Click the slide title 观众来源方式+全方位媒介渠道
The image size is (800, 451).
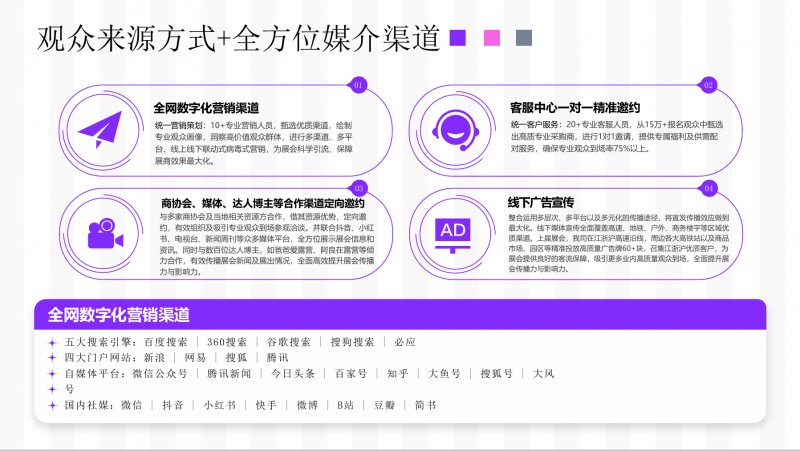pyautogui.click(x=239, y=38)
